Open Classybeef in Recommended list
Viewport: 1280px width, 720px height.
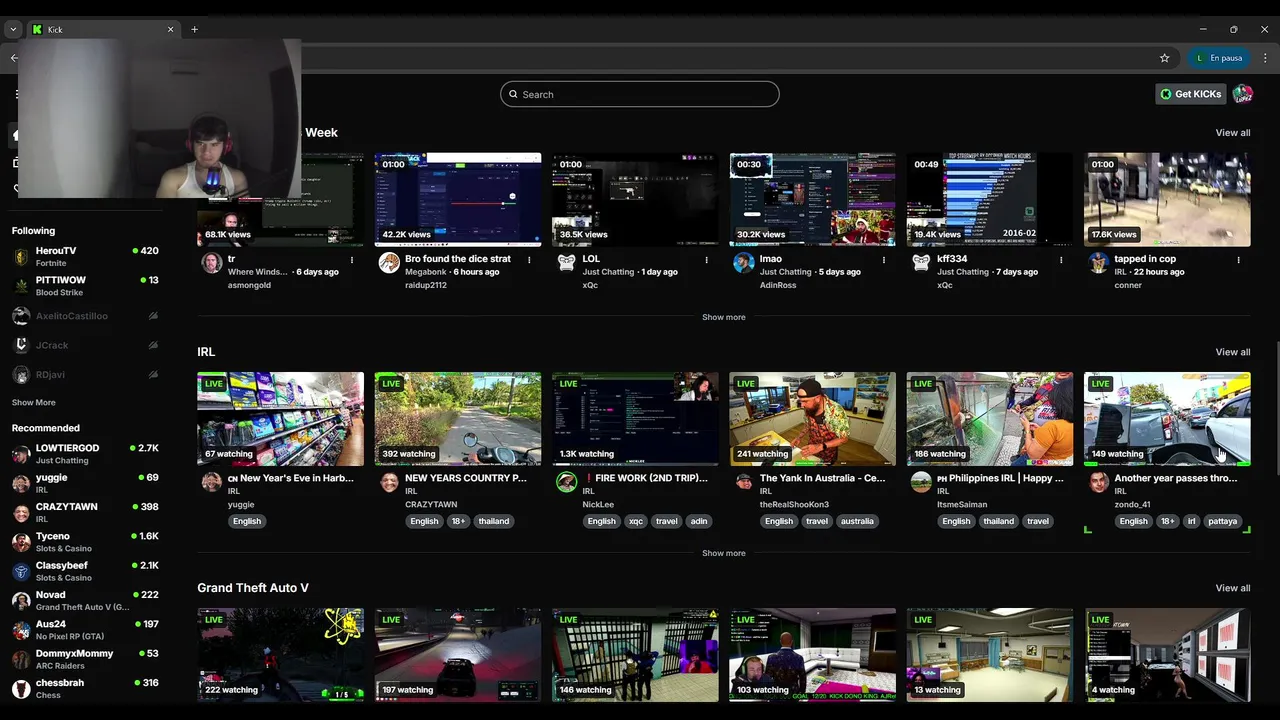pyautogui.click(x=85, y=571)
